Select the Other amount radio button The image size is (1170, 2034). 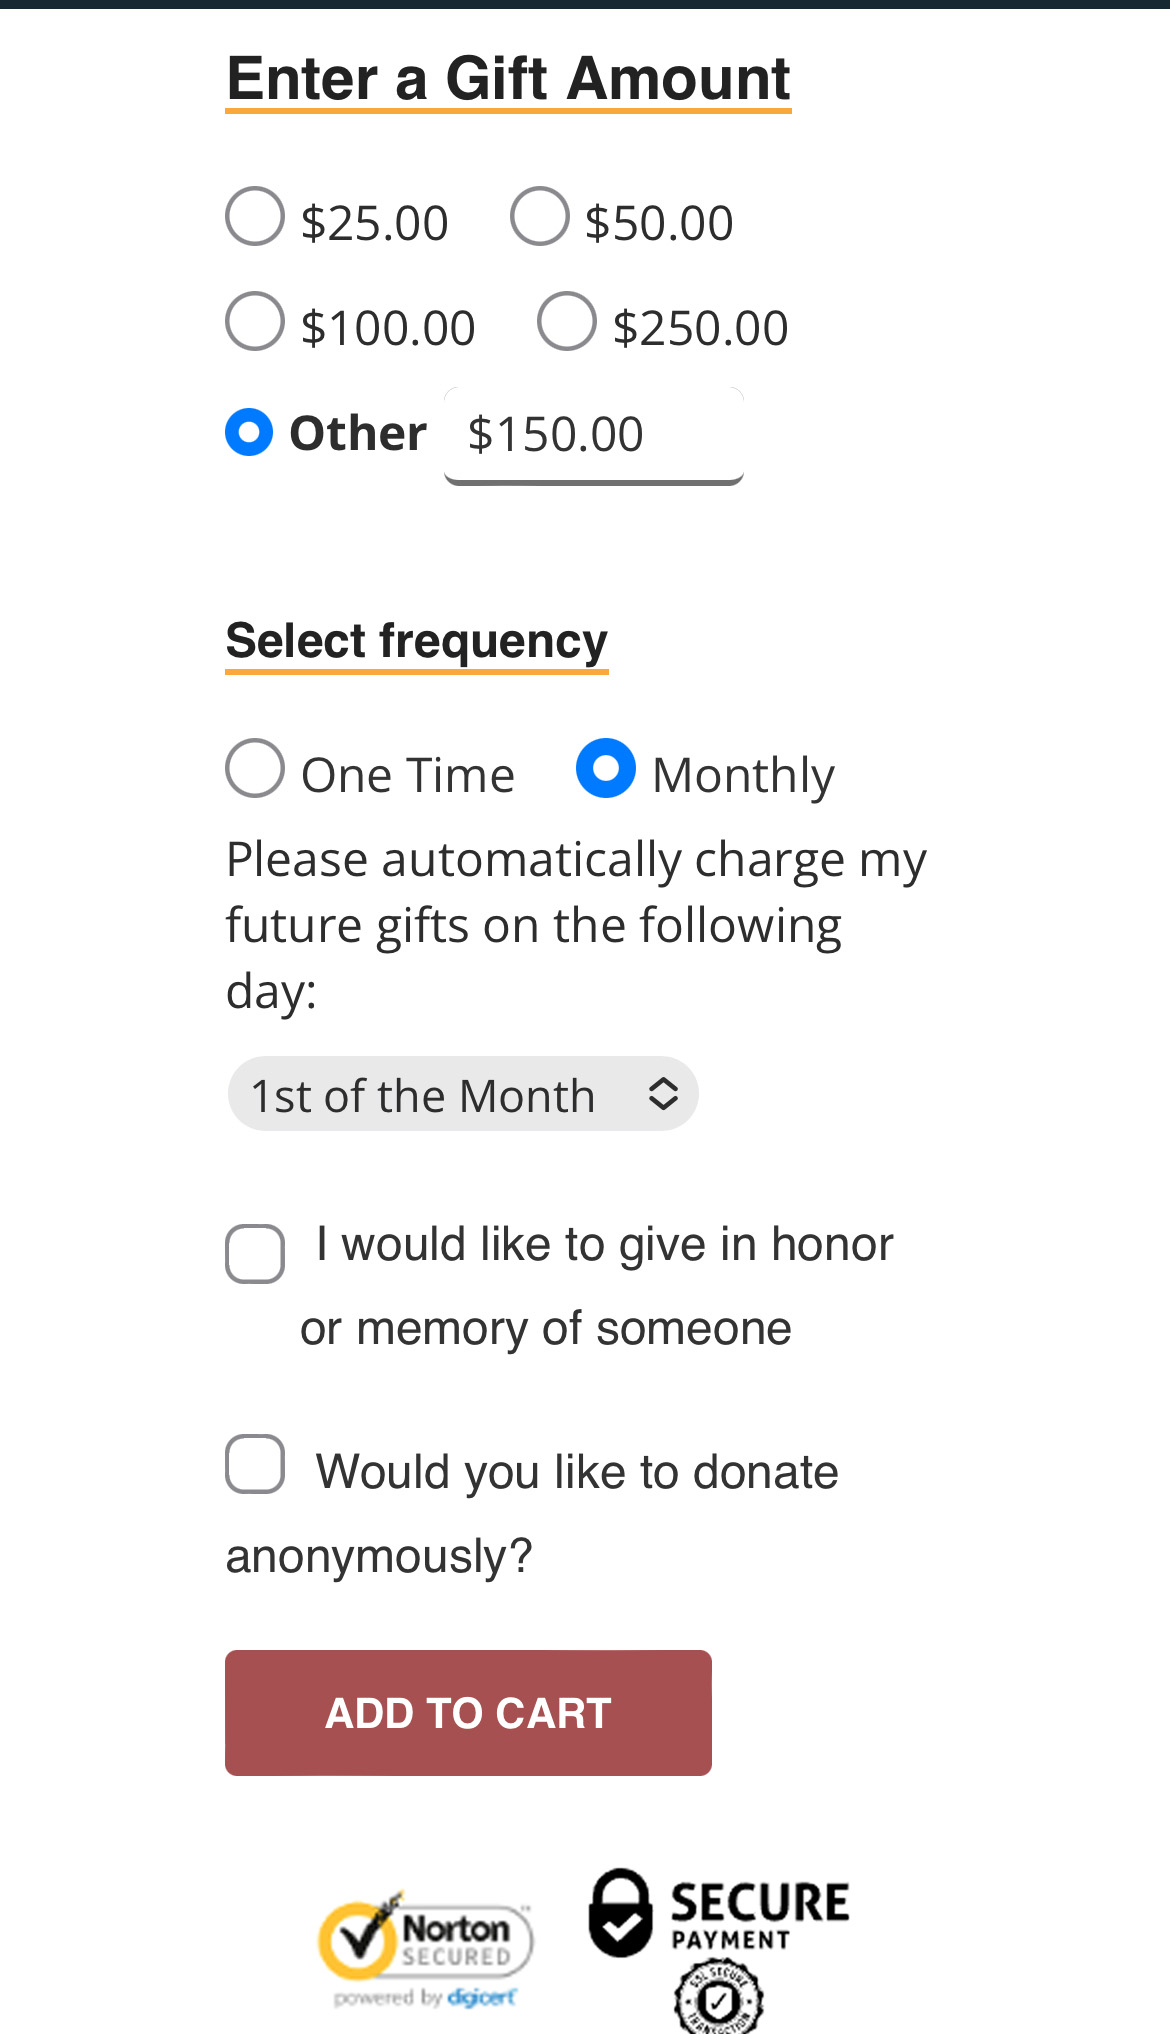pyautogui.click(x=249, y=432)
